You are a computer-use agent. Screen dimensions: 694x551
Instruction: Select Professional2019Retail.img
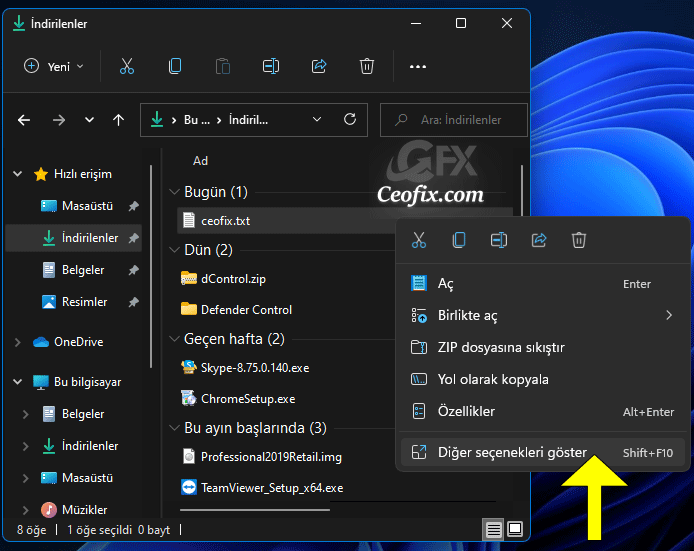click(271, 457)
